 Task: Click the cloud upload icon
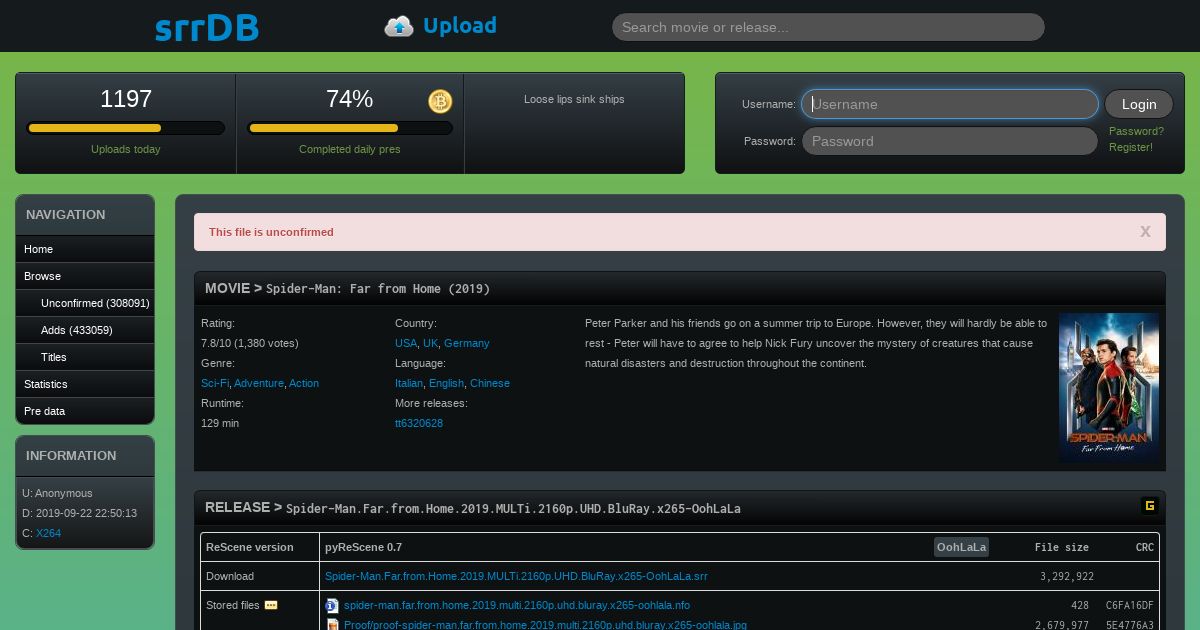pyautogui.click(x=399, y=26)
